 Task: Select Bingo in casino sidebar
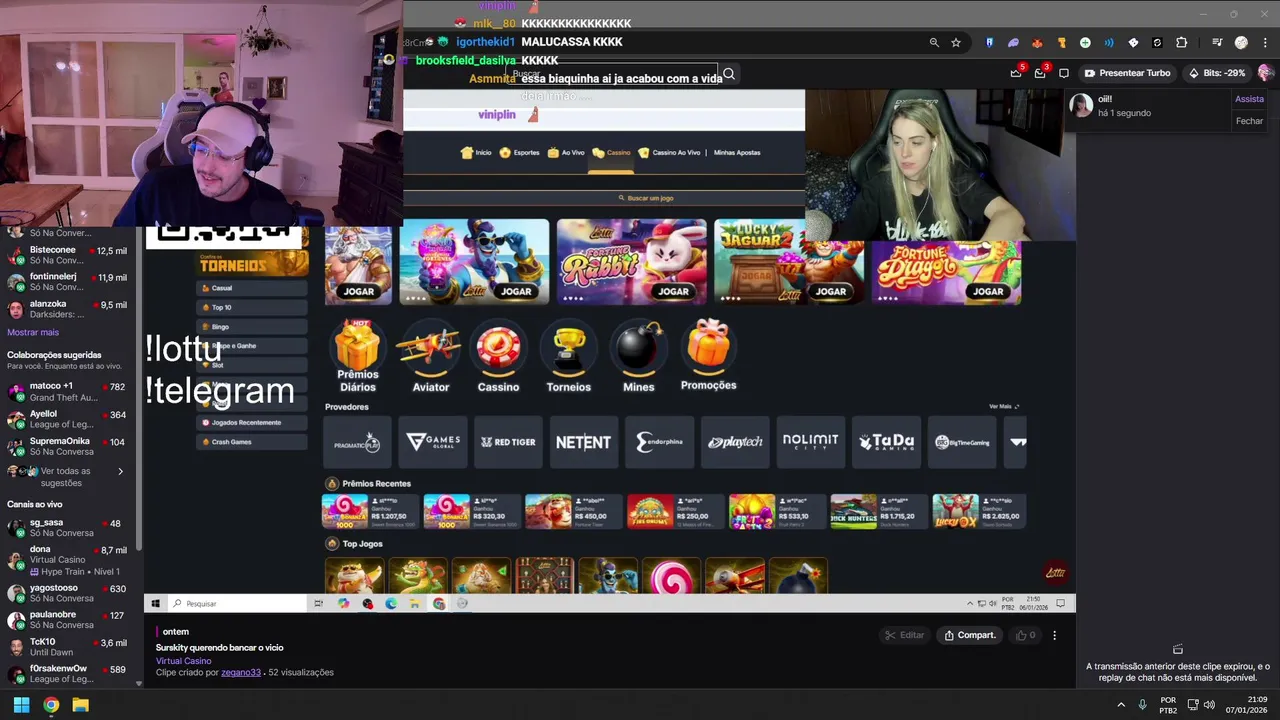pos(252,327)
